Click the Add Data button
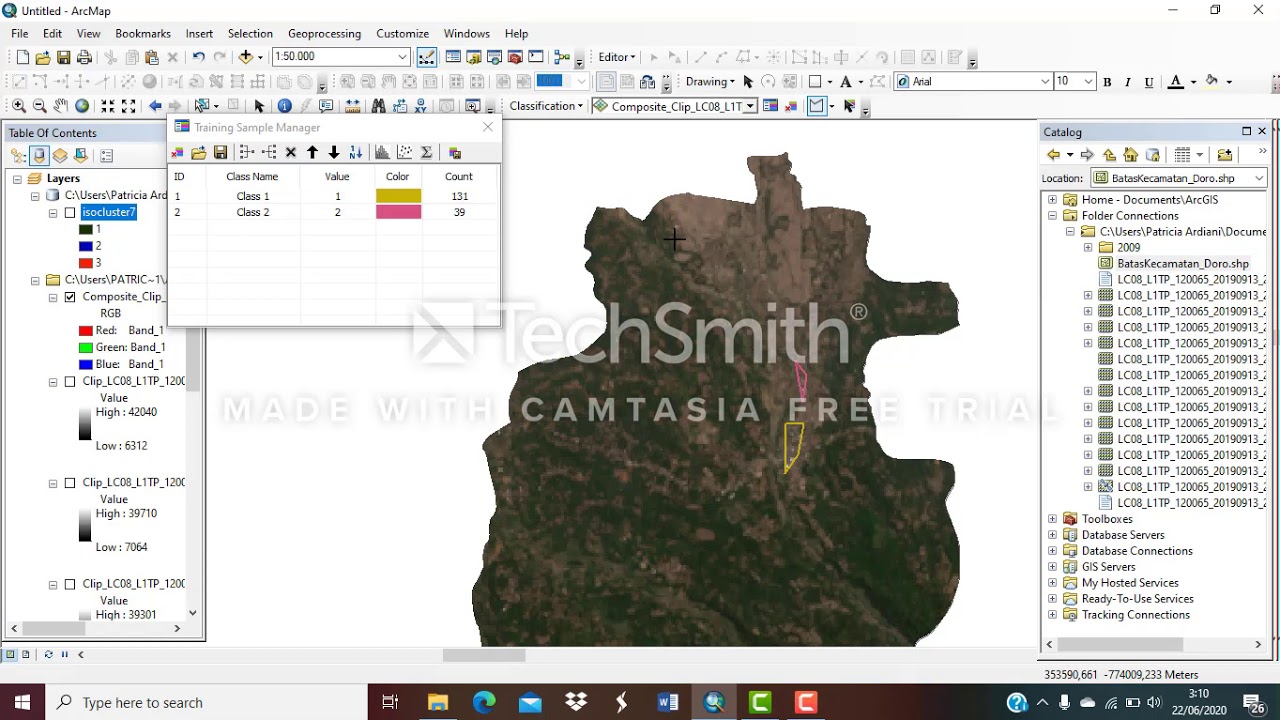 (x=245, y=57)
